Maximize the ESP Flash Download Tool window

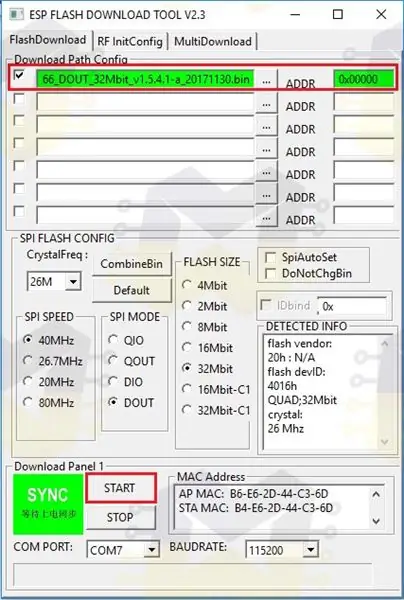point(338,15)
